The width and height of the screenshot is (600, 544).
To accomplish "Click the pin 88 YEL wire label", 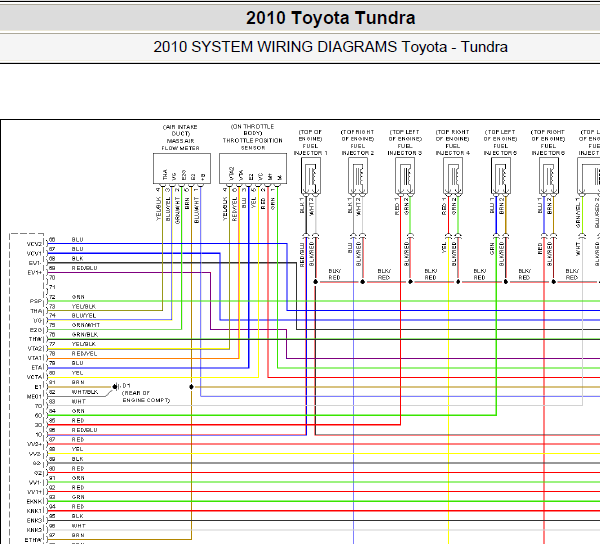I will [x=77, y=449].
